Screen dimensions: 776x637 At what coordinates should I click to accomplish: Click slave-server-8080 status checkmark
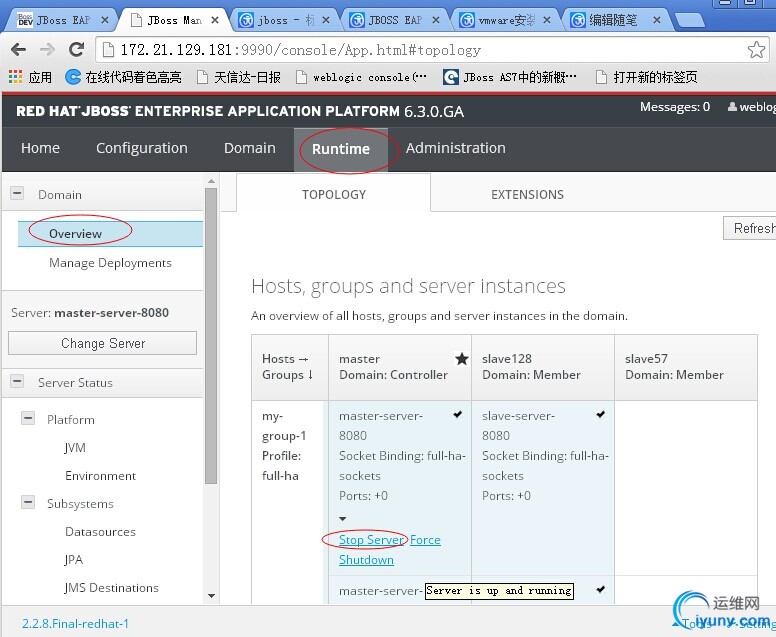[600, 414]
